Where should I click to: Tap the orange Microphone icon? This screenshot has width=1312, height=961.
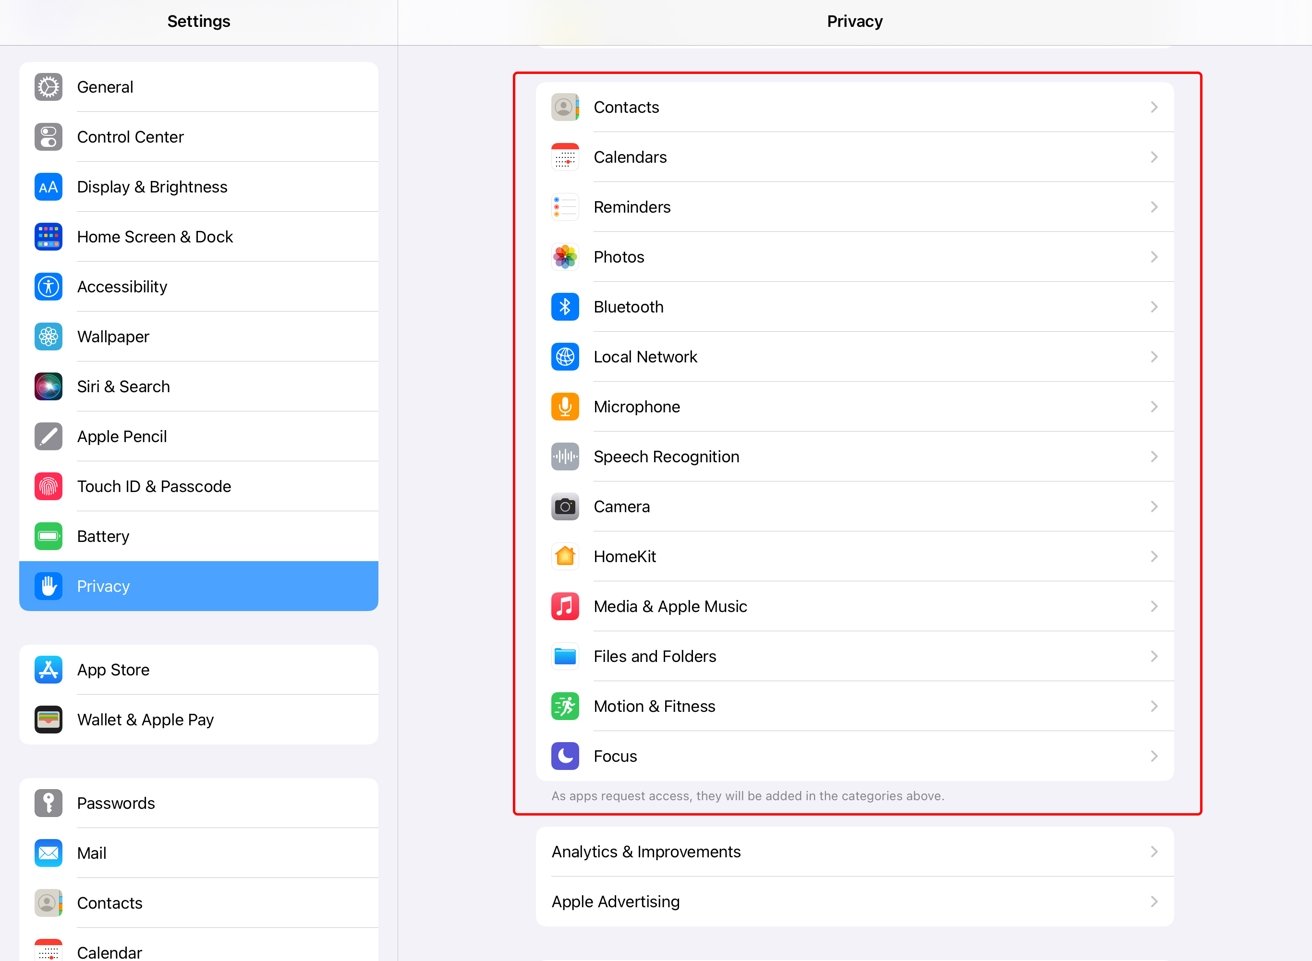click(x=565, y=407)
